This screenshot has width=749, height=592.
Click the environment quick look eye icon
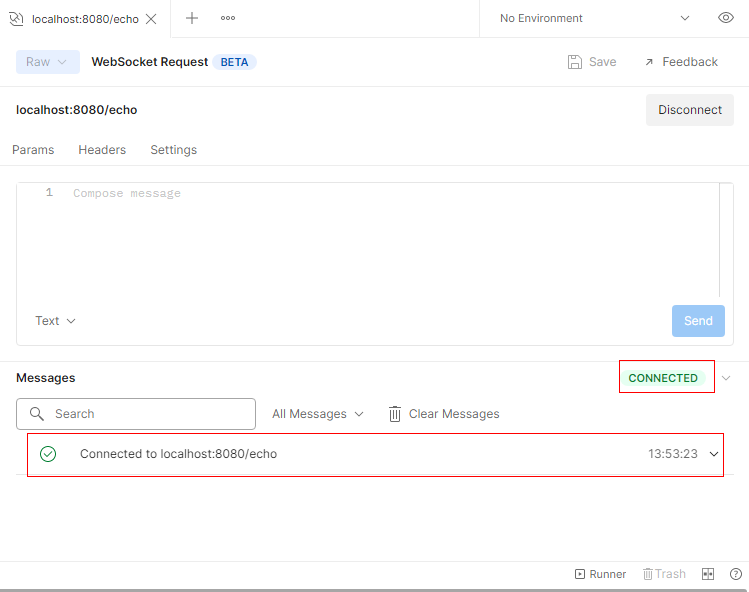click(726, 18)
